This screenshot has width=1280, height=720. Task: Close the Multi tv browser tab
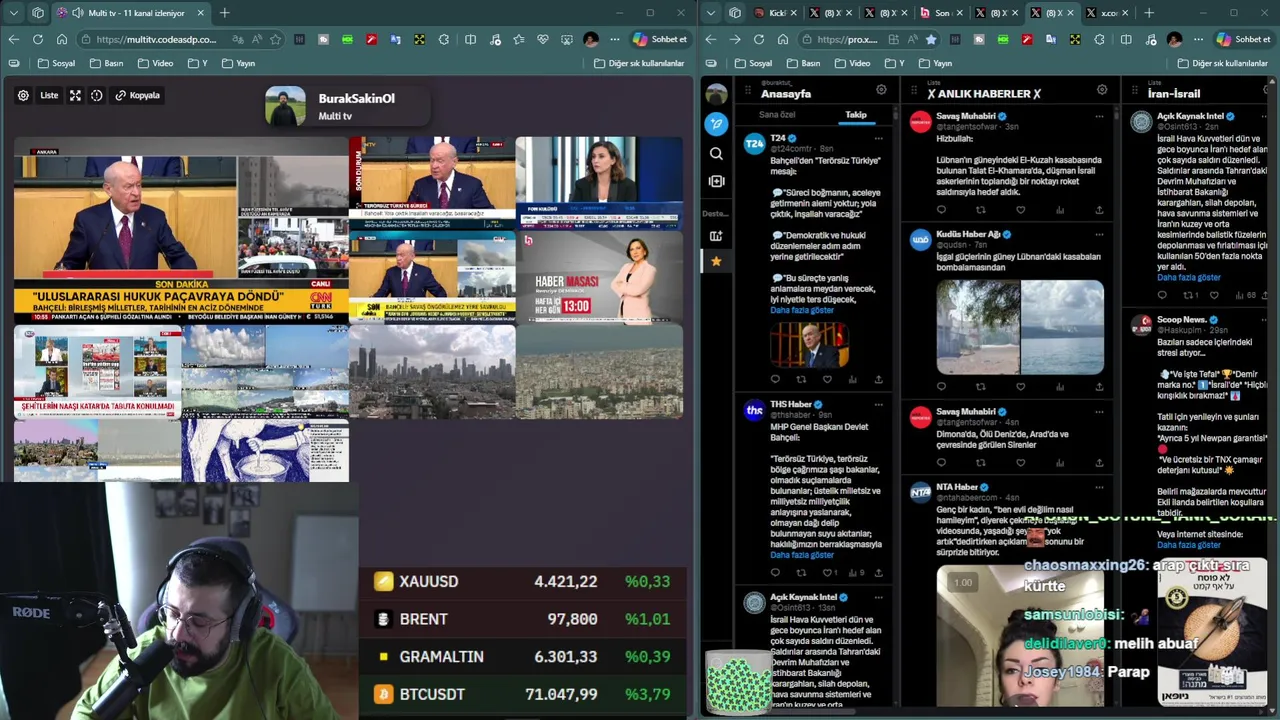pyautogui.click(x=200, y=13)
